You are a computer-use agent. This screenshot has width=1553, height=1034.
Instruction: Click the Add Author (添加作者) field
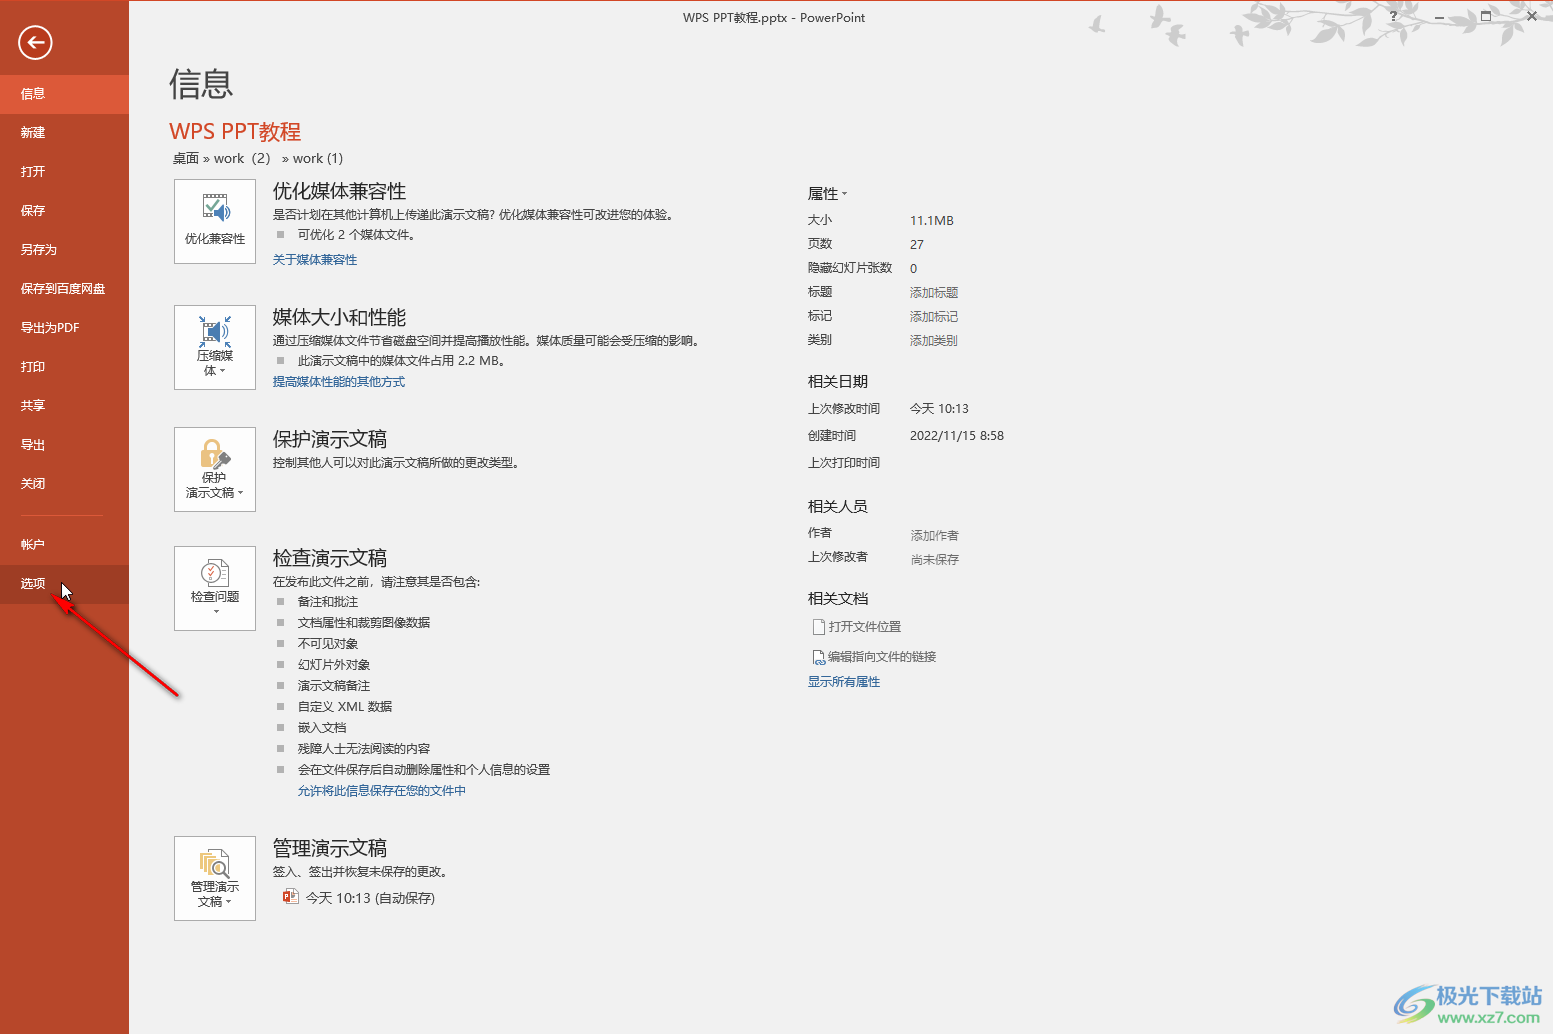pos(935,536)
